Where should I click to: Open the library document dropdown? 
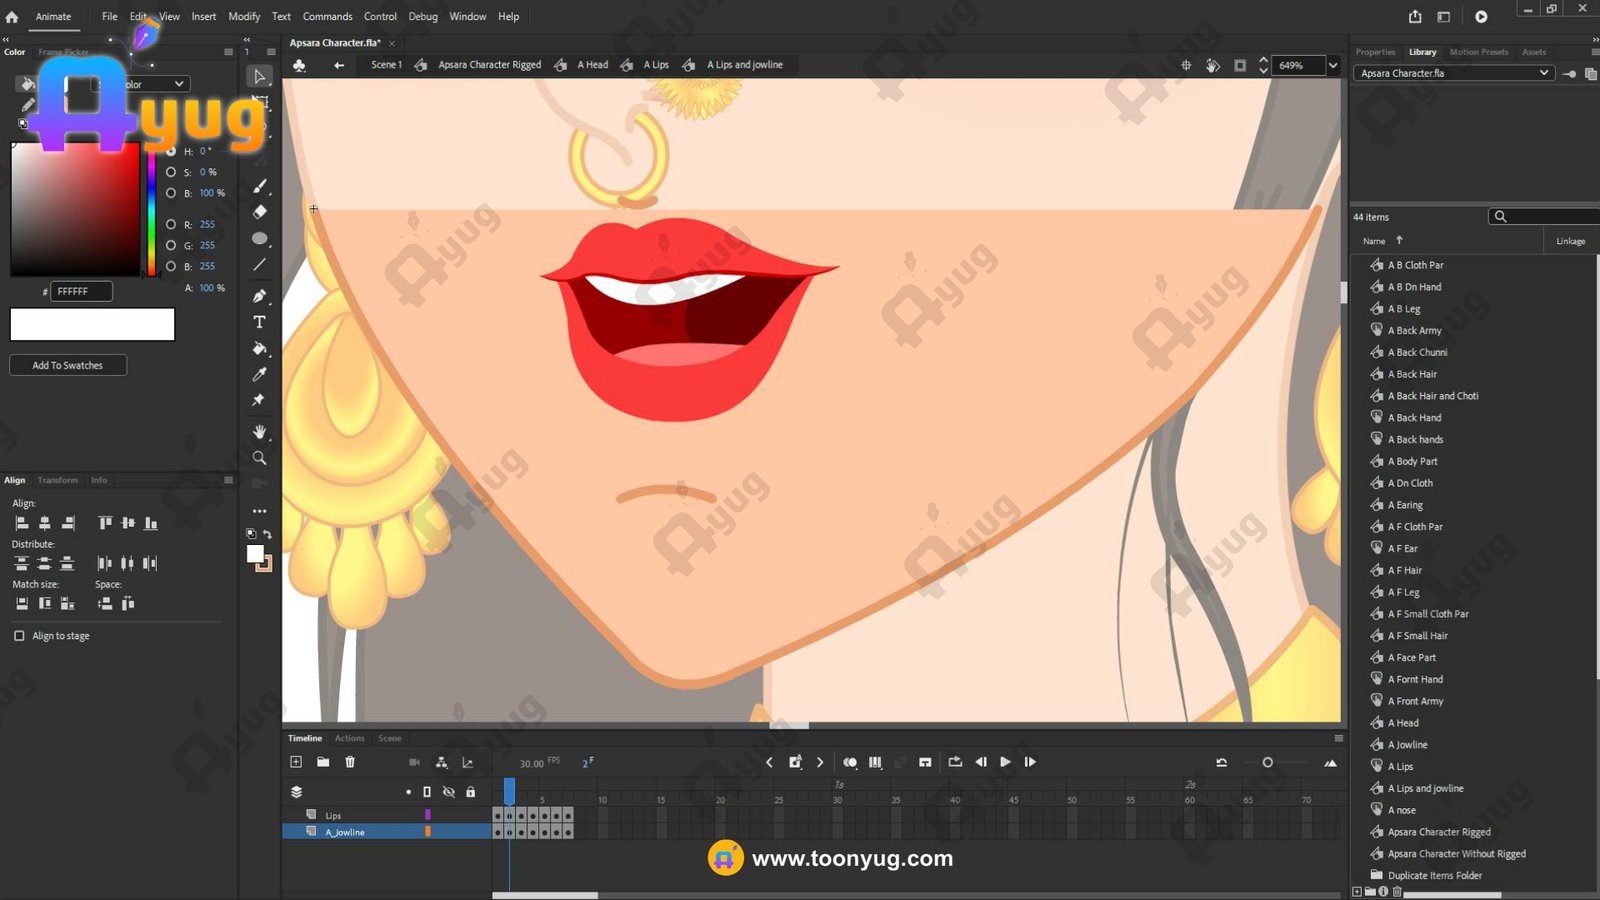(x=1455, y=73)
